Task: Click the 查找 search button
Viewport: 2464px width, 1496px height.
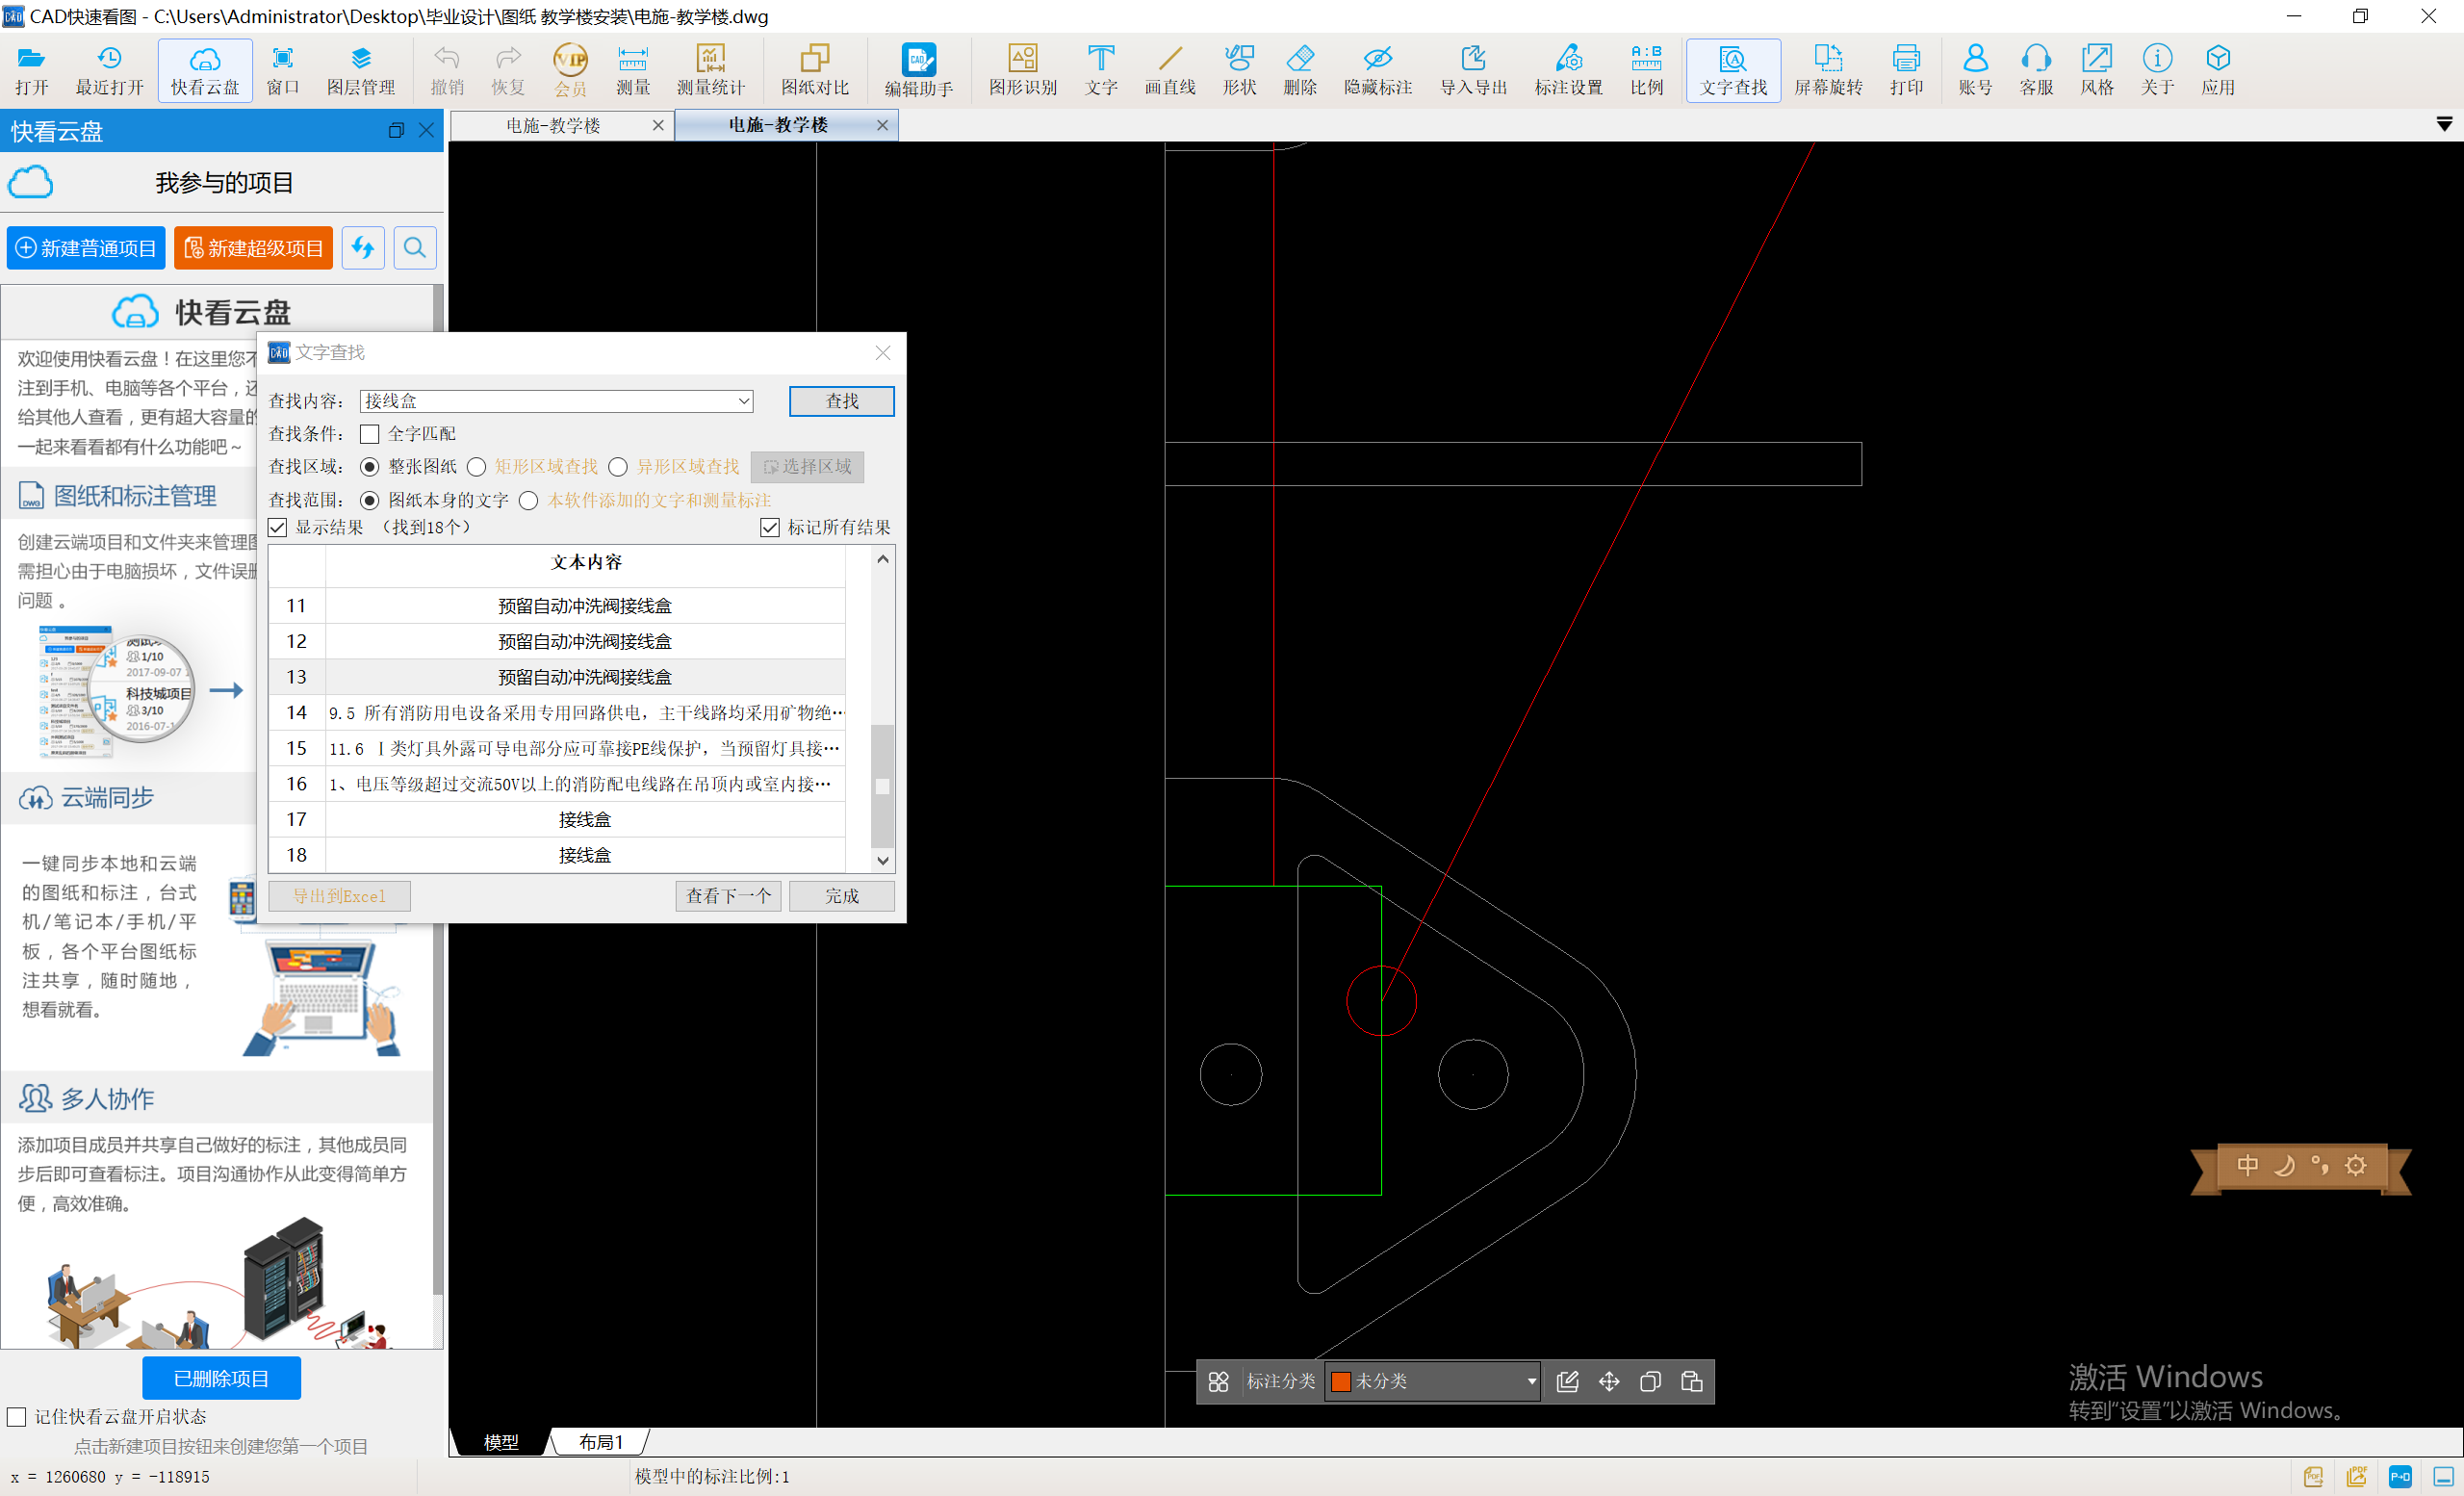Action: [842, 401]
